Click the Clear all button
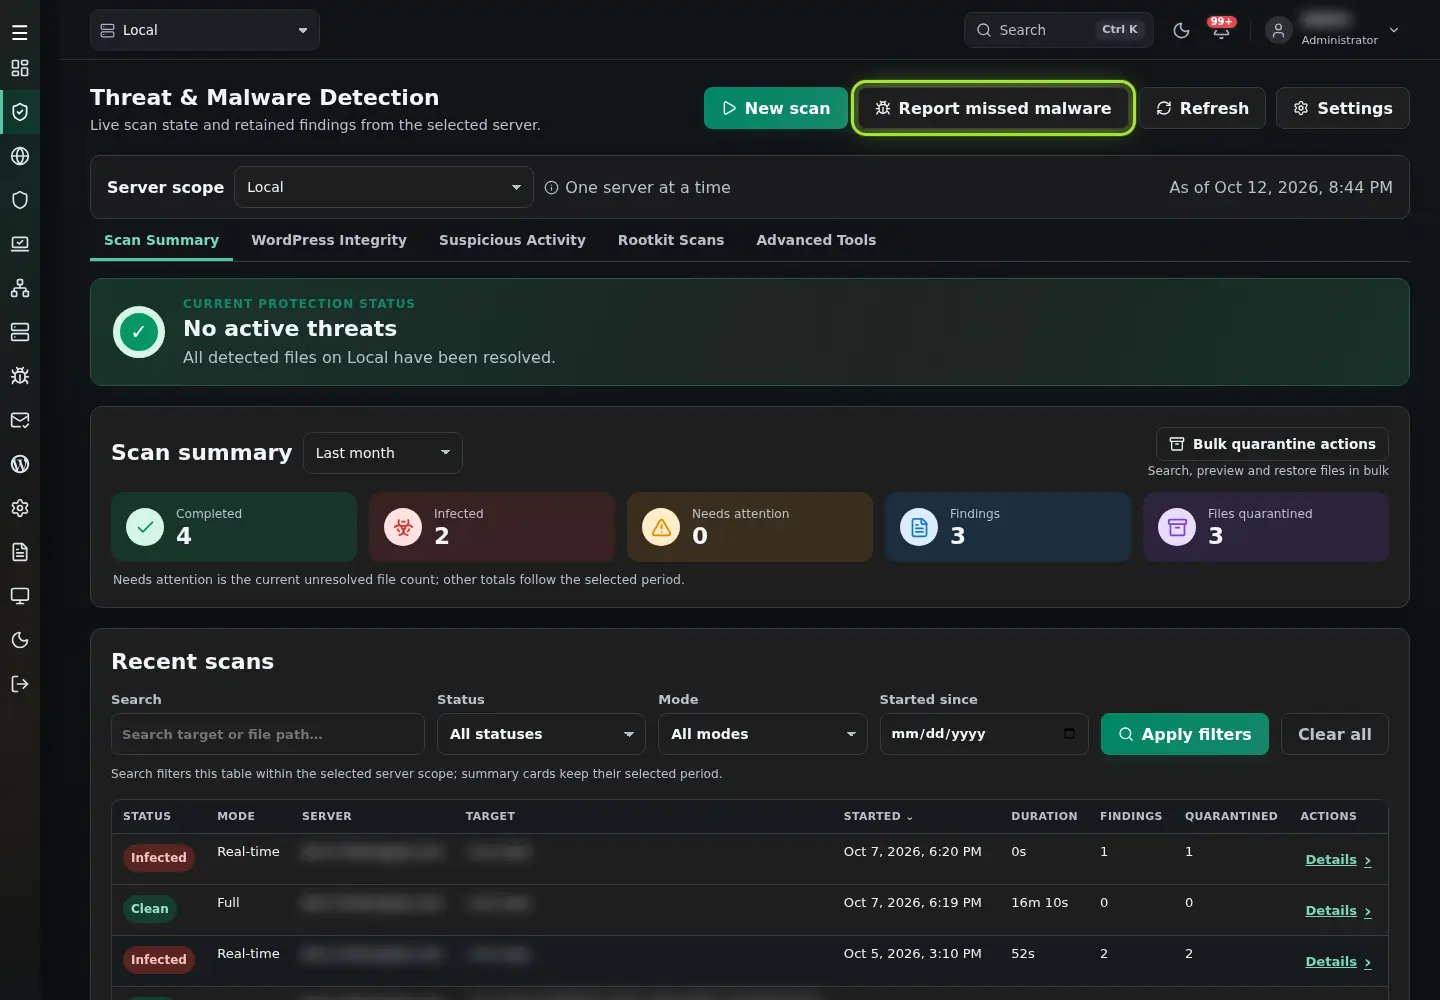Image resolution: width=1440 pixels, height=1000 pixels. pos(1335,734)
